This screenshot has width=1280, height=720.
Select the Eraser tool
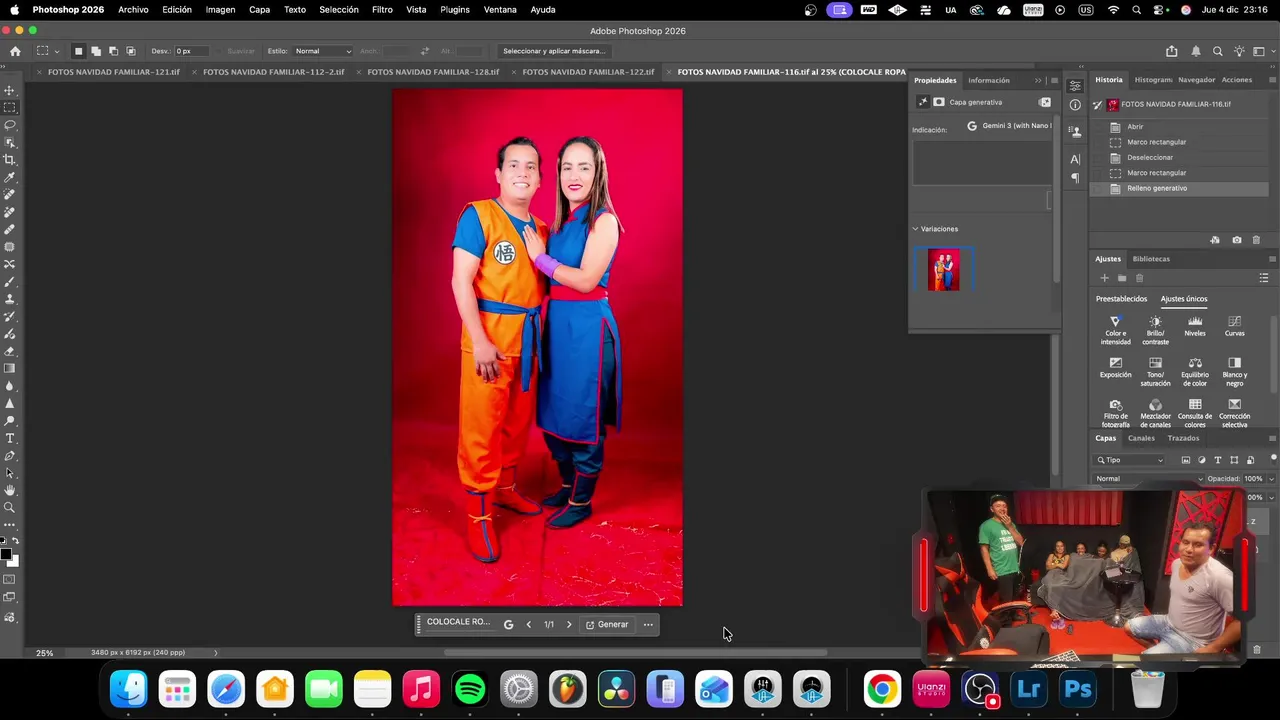click(x=10, y=351)
